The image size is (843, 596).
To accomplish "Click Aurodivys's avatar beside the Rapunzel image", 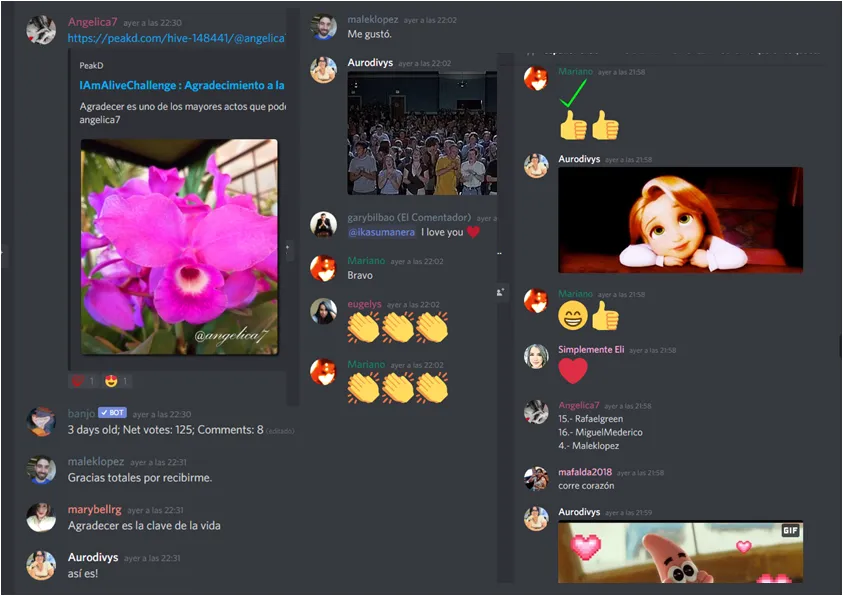I will 536,166.
